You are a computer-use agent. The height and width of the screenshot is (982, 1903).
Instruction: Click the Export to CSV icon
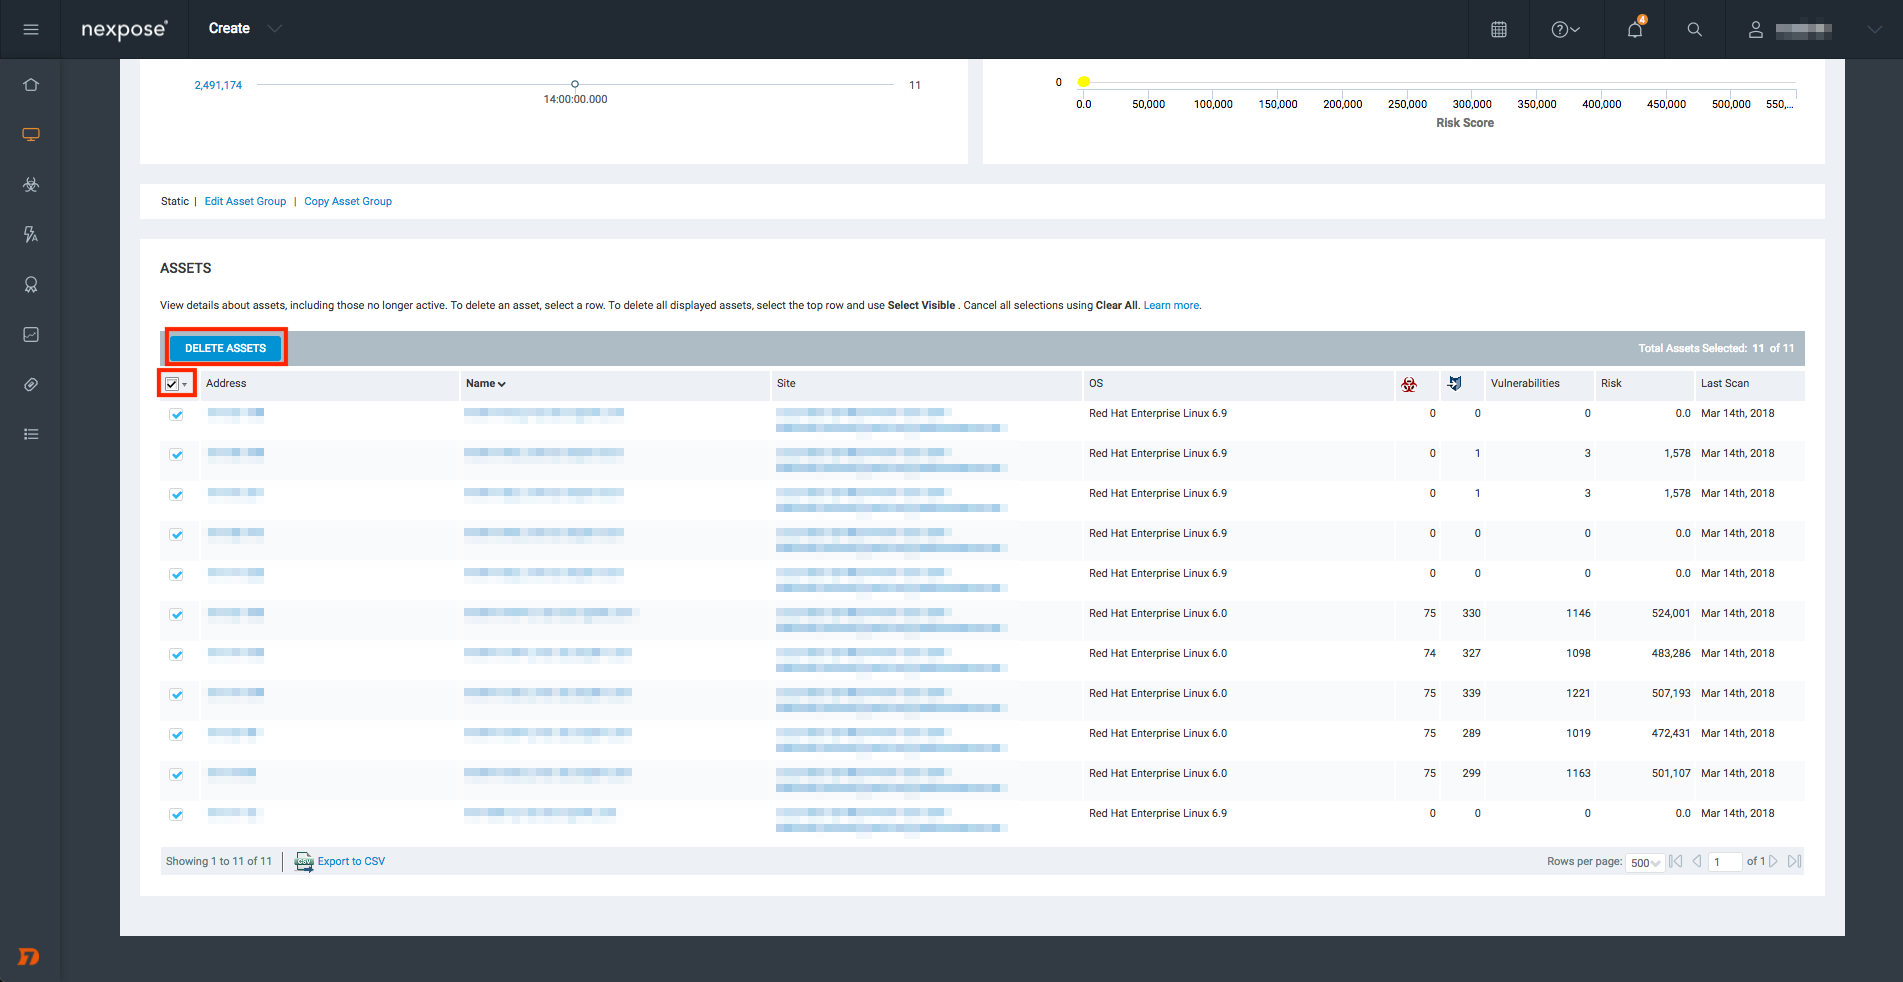(304, 861)
